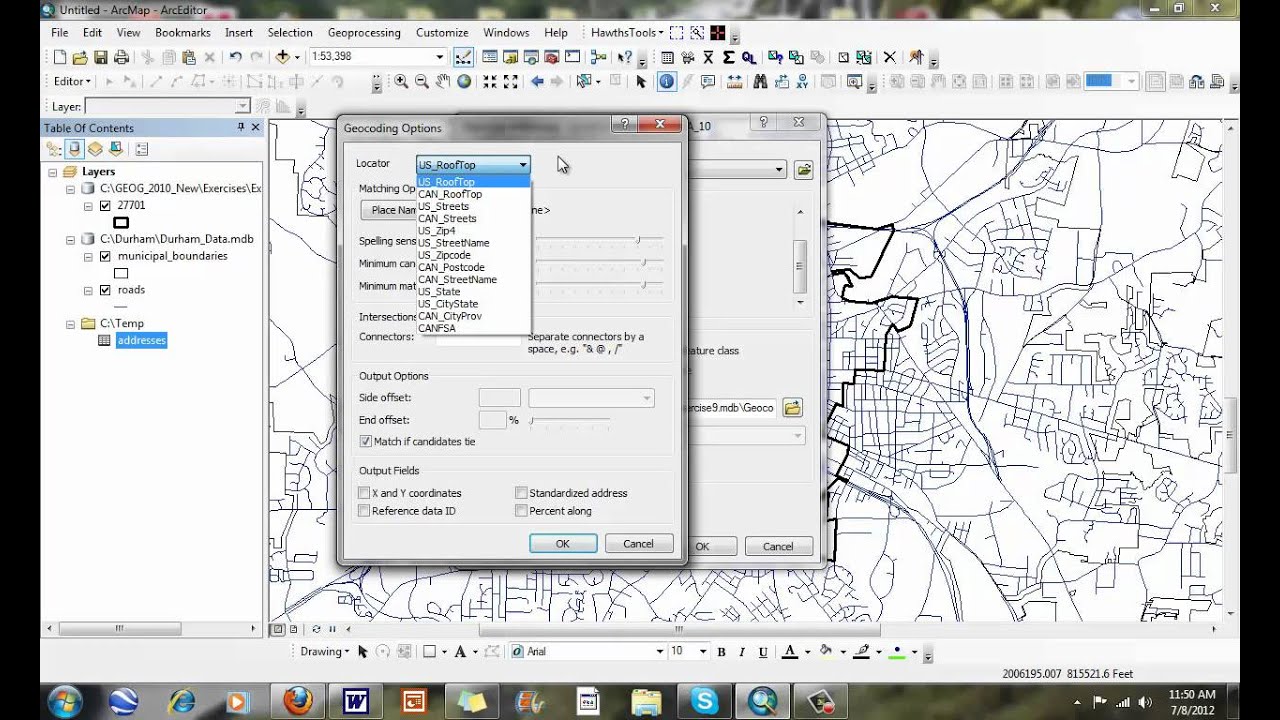Open the Geoprocessing menu
The width and height of the screenshot is (1280, 720).
point(364,32)
